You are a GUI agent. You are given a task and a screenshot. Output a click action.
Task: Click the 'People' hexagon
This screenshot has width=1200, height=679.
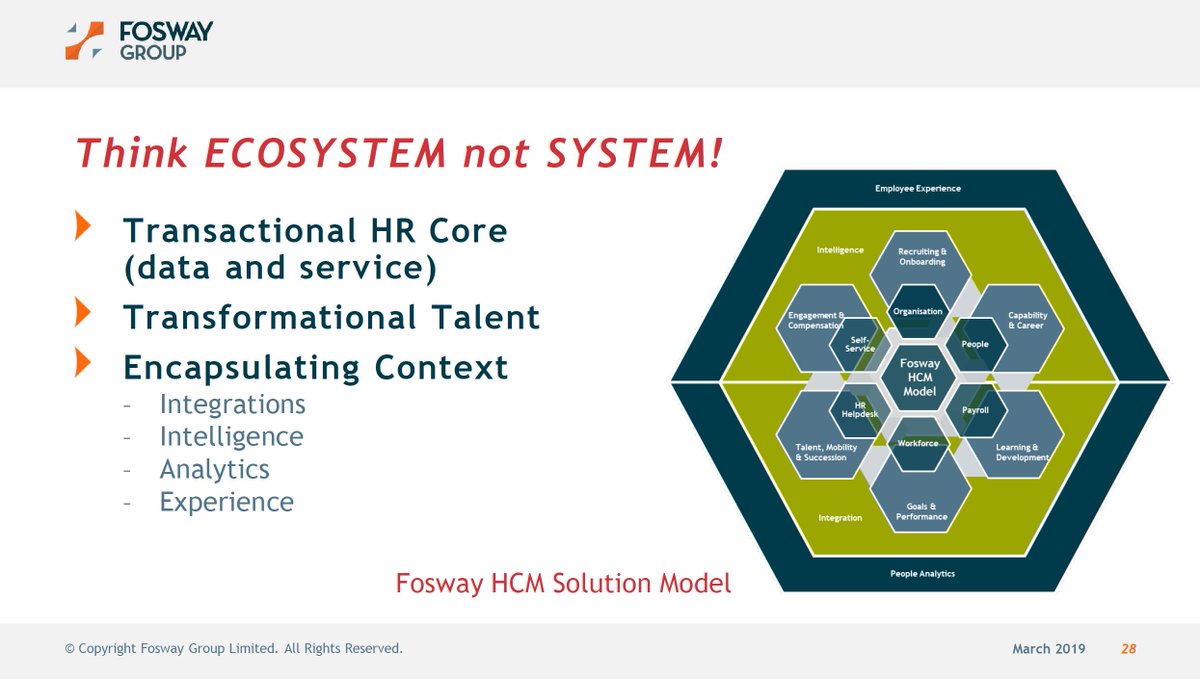974,344
